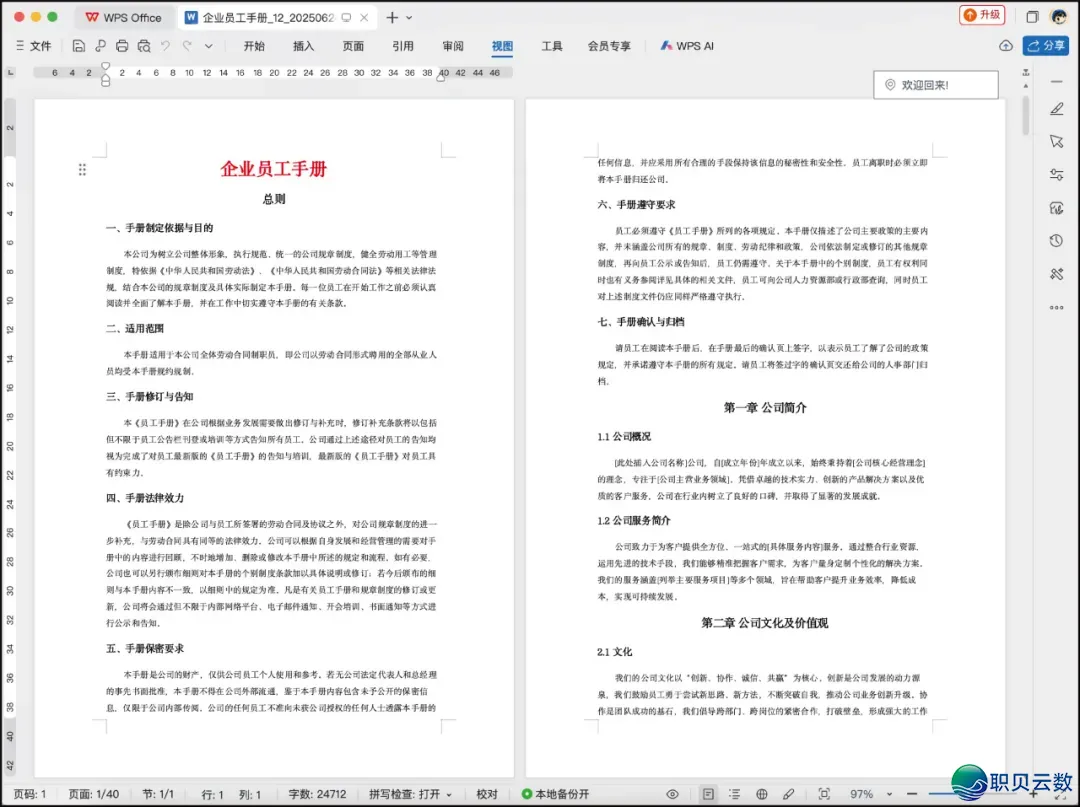The height and width of the screenshot is (807, 1080).
Task: Click the three-dots more icon in sidebar
Action: point(1057,307)
